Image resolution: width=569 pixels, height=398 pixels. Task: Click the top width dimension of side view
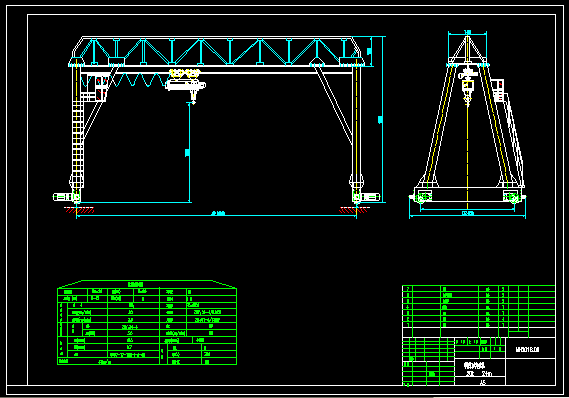tap(467, 32)
